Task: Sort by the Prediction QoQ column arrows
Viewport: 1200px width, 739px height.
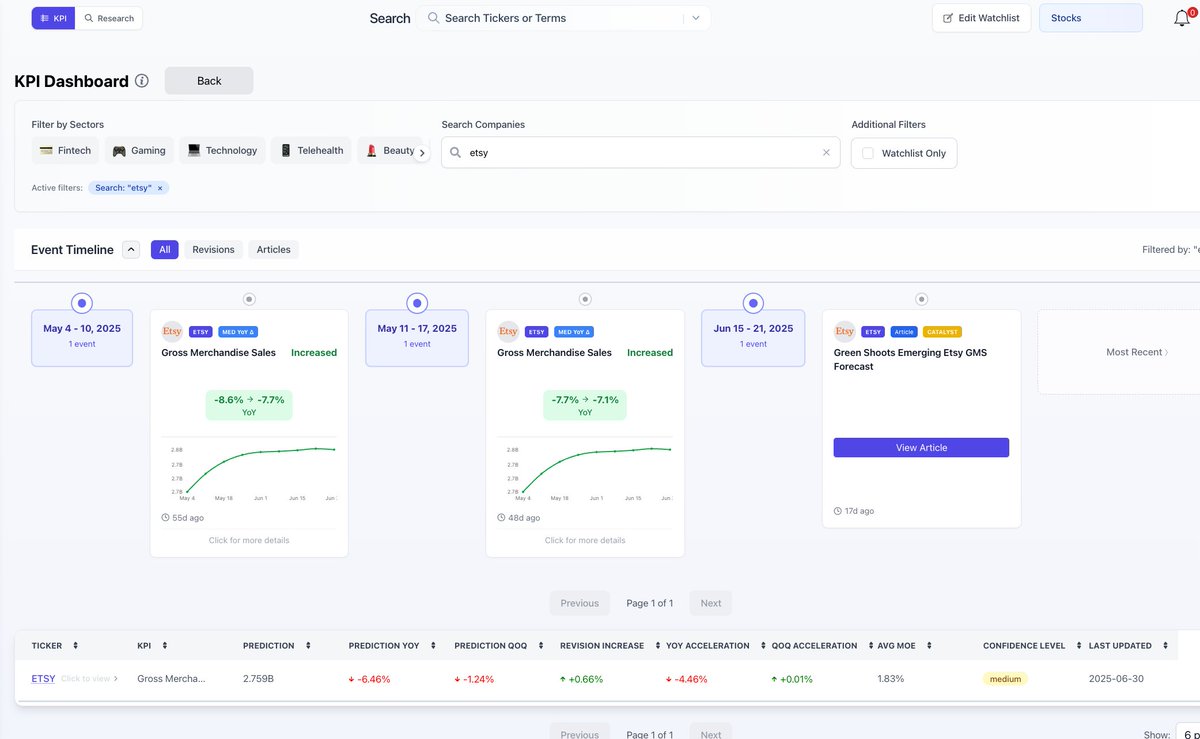Action: [x=540, y=646]
